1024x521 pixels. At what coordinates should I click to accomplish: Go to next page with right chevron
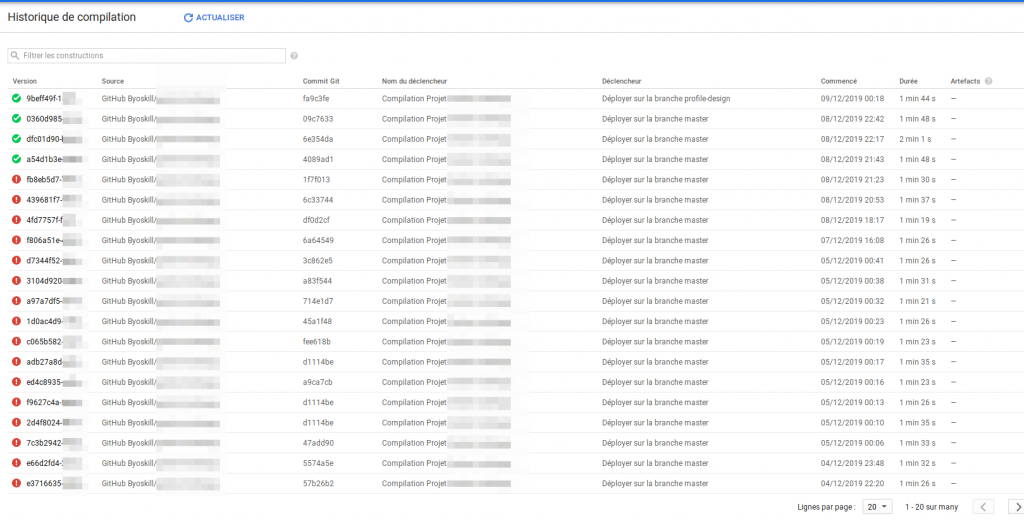pos(1013,507)
